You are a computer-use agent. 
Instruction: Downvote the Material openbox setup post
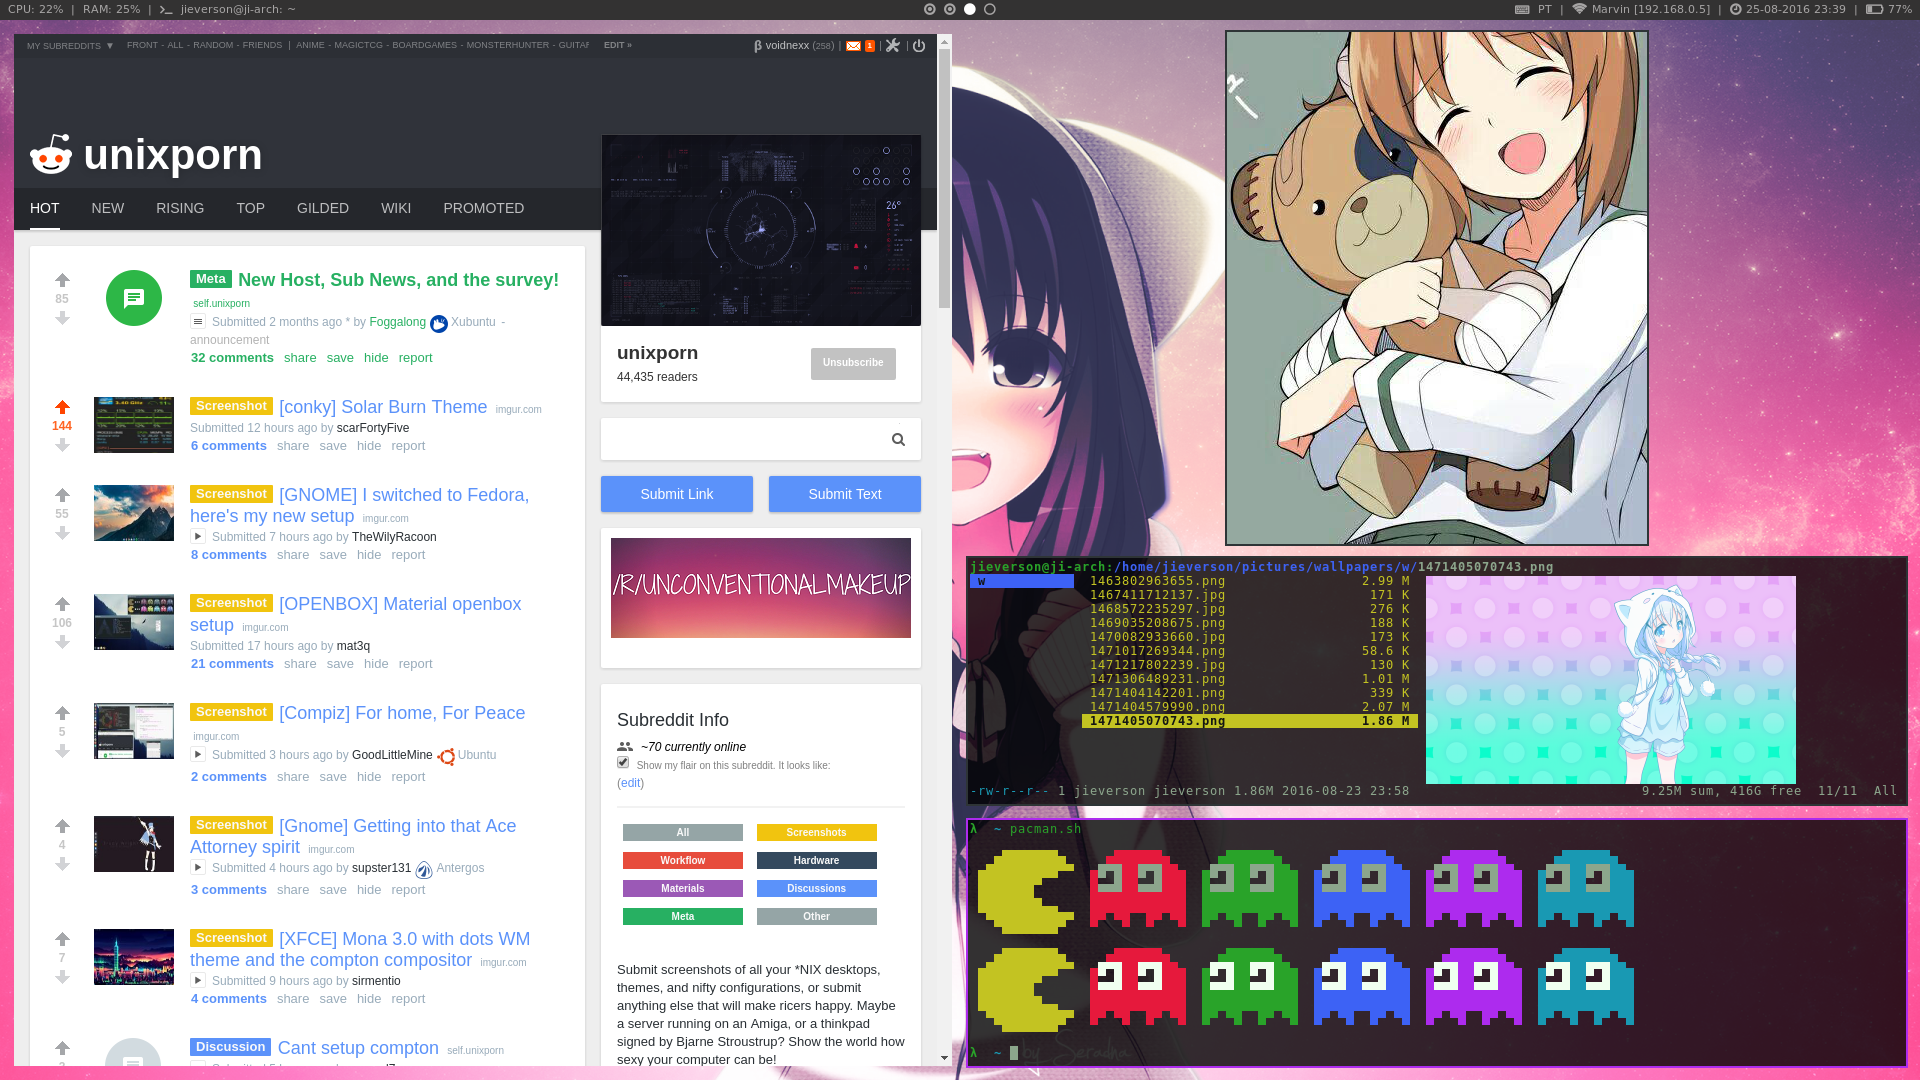pos(62,642)
